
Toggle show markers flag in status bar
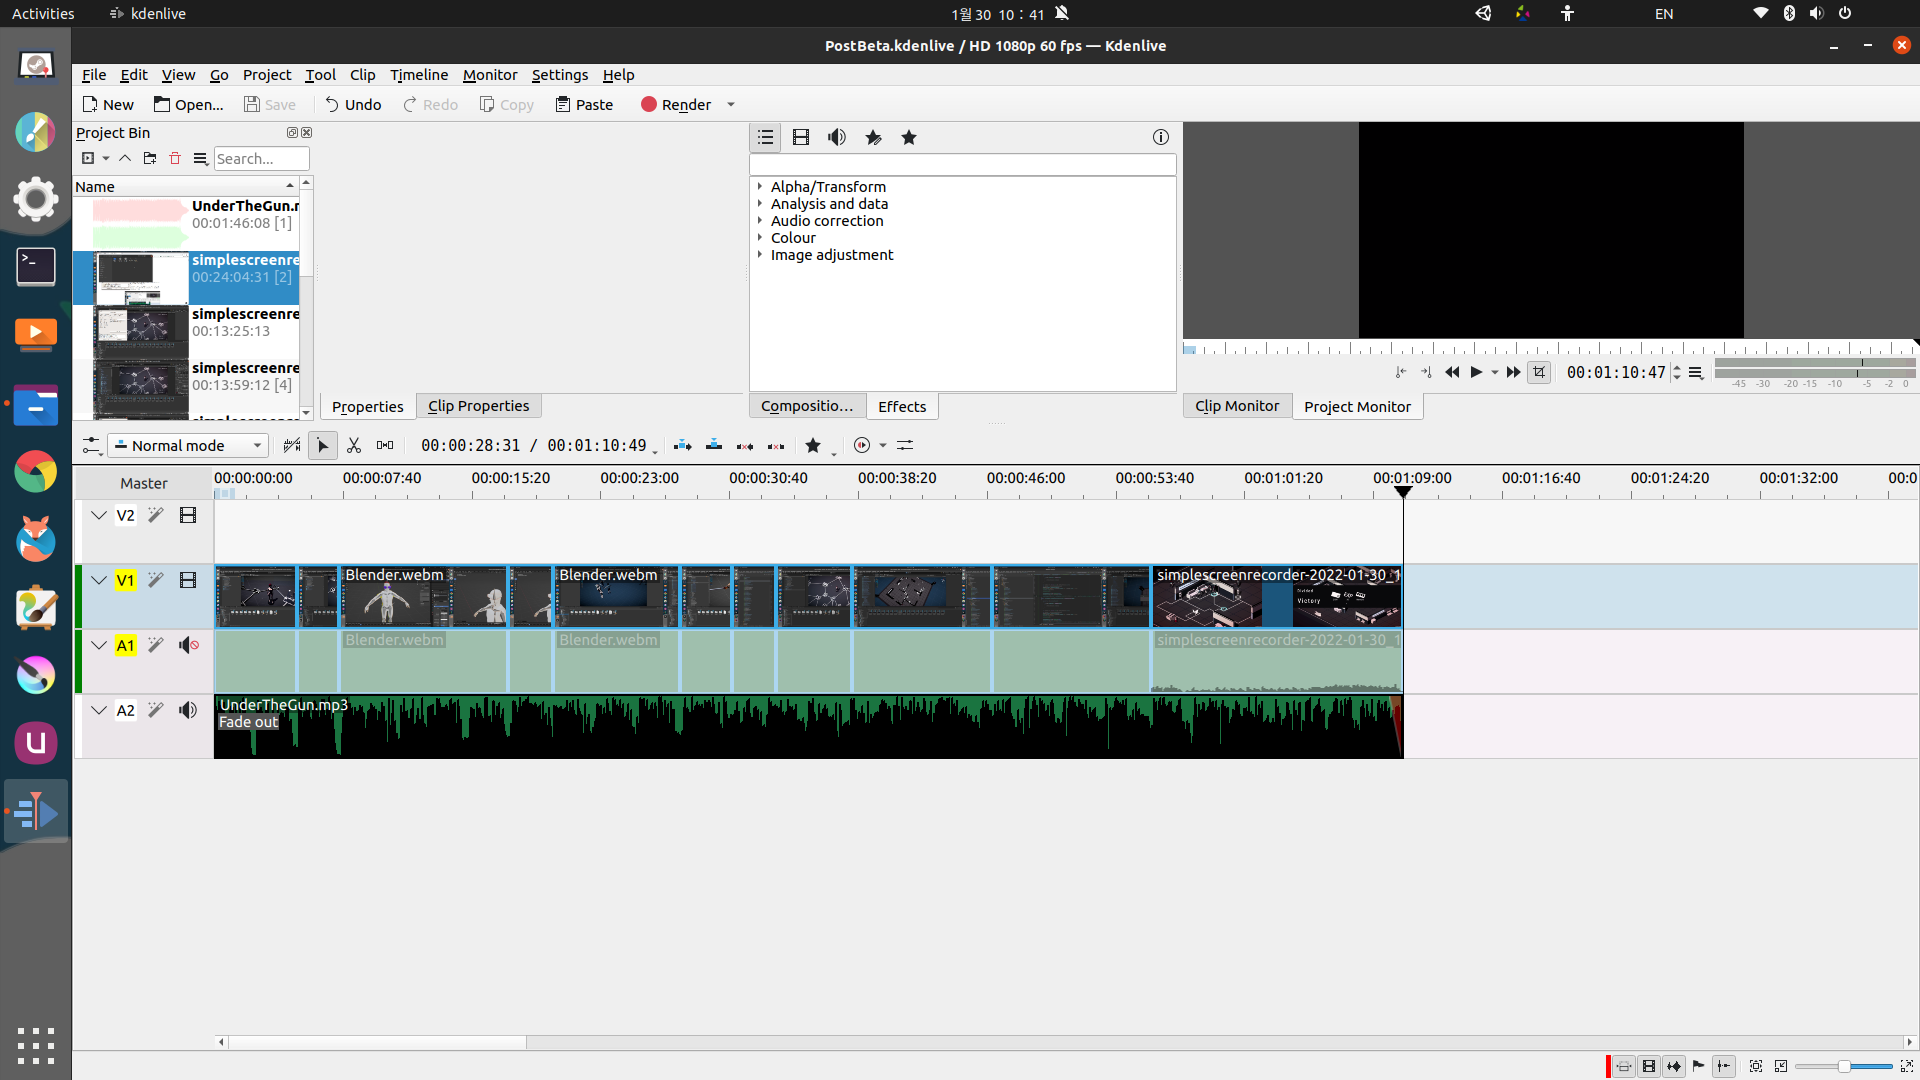(x=1698, y=1066)
